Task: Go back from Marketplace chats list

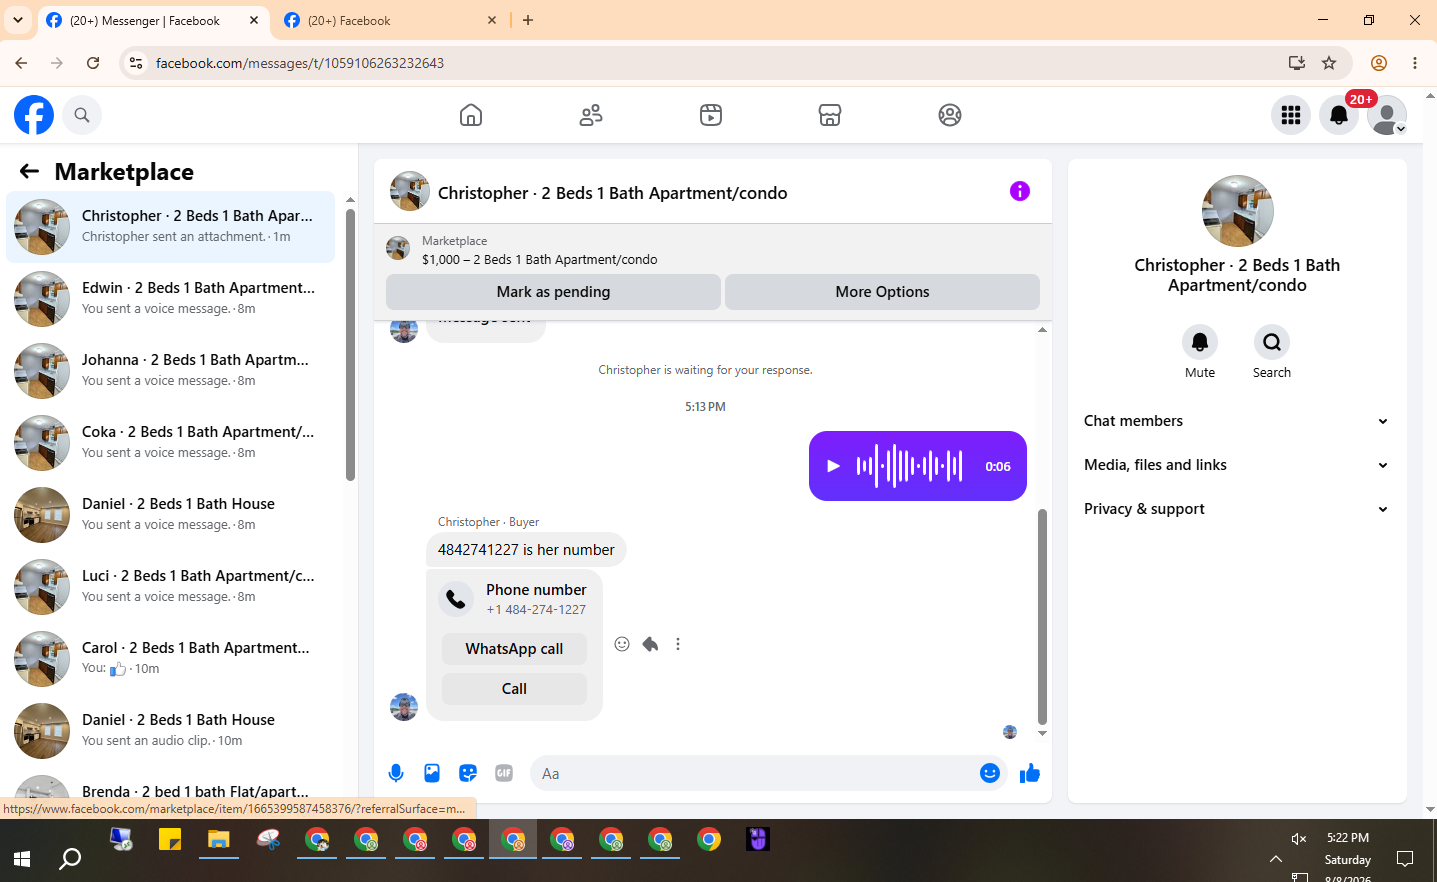Action: (29, 172)
